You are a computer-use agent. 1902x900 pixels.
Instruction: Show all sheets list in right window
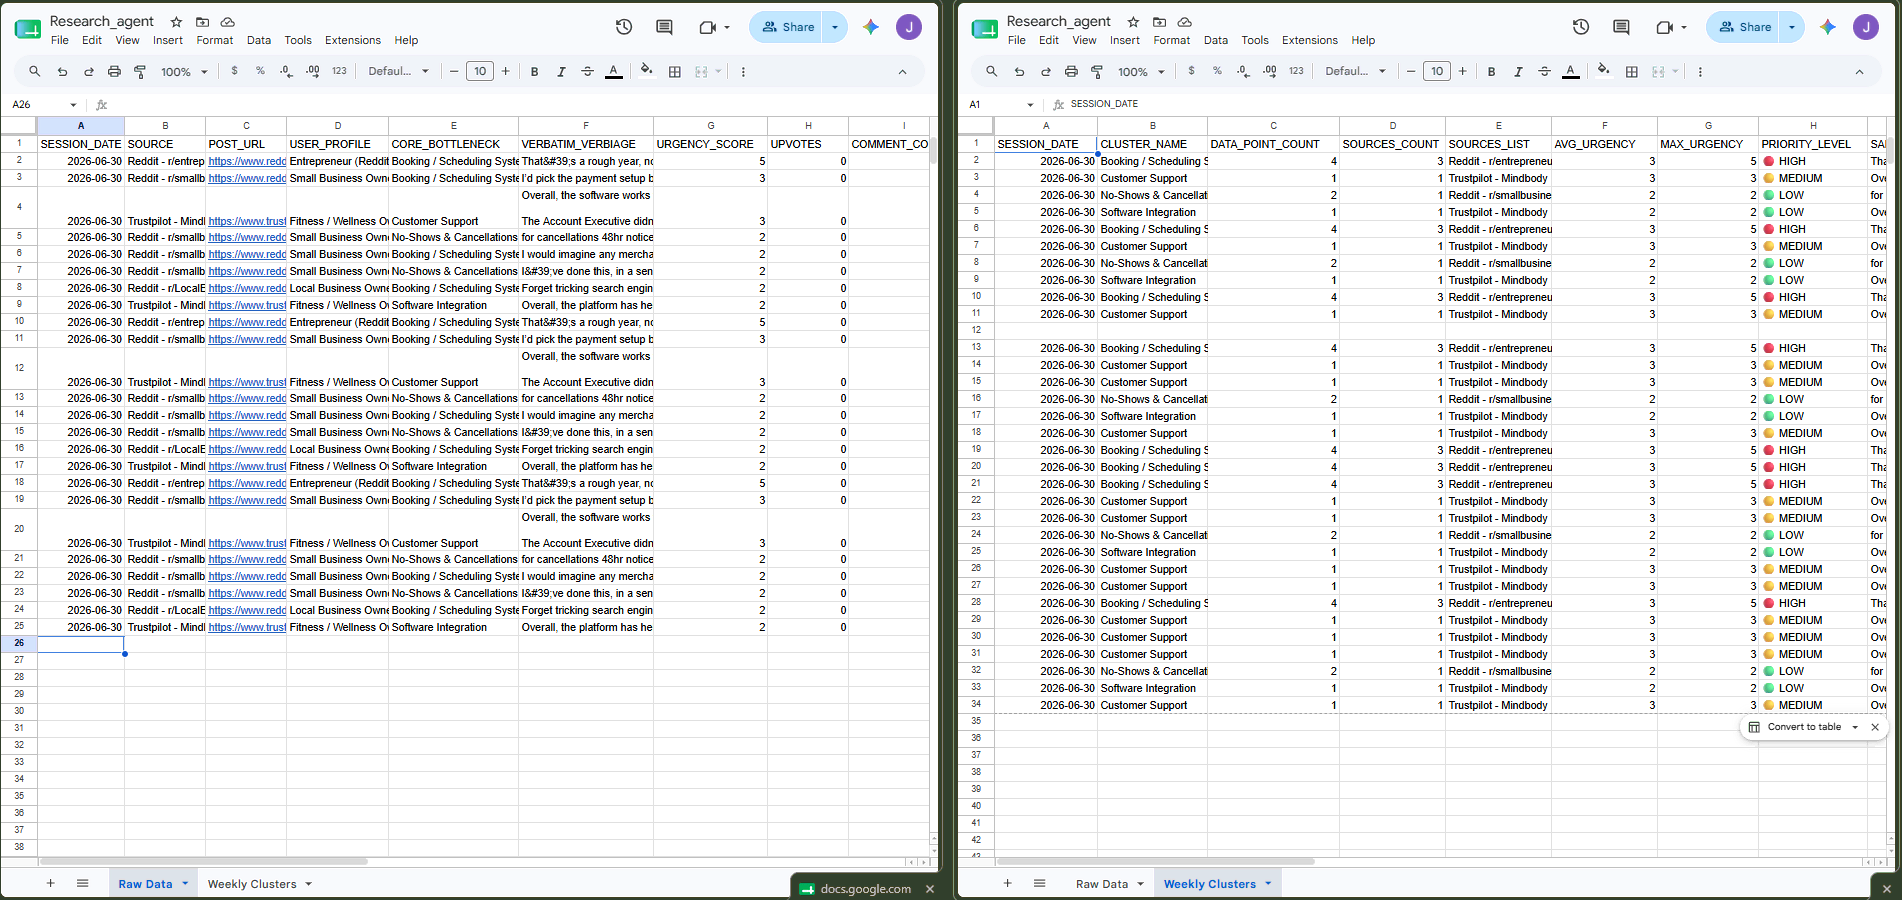[x=1040, y=883]
